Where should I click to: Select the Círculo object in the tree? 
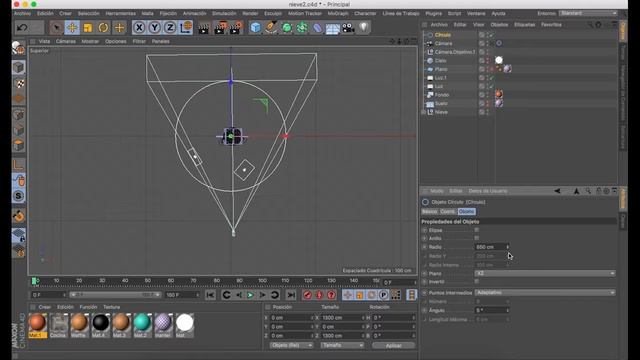[x=443, y=35]
